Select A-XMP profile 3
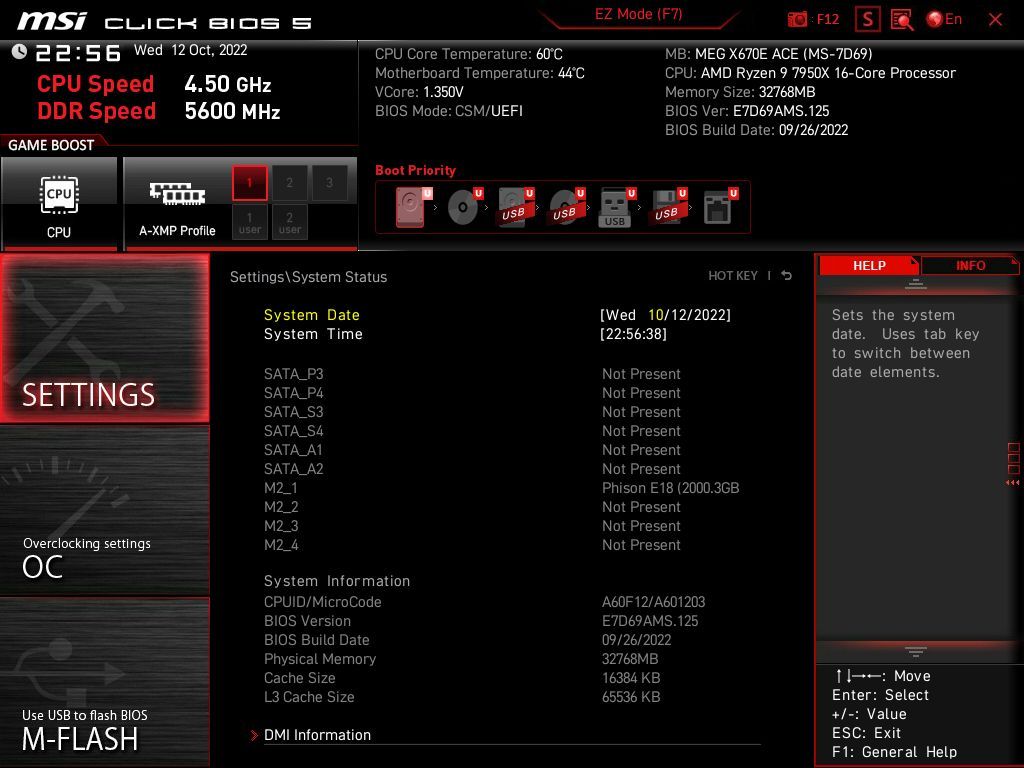 329,183
